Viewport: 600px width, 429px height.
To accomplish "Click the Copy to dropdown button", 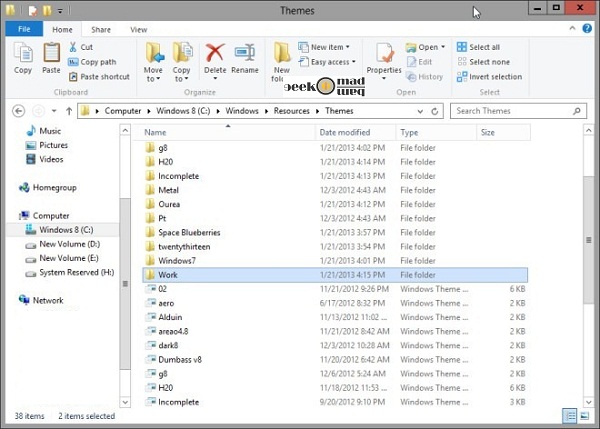I will 181,75.
